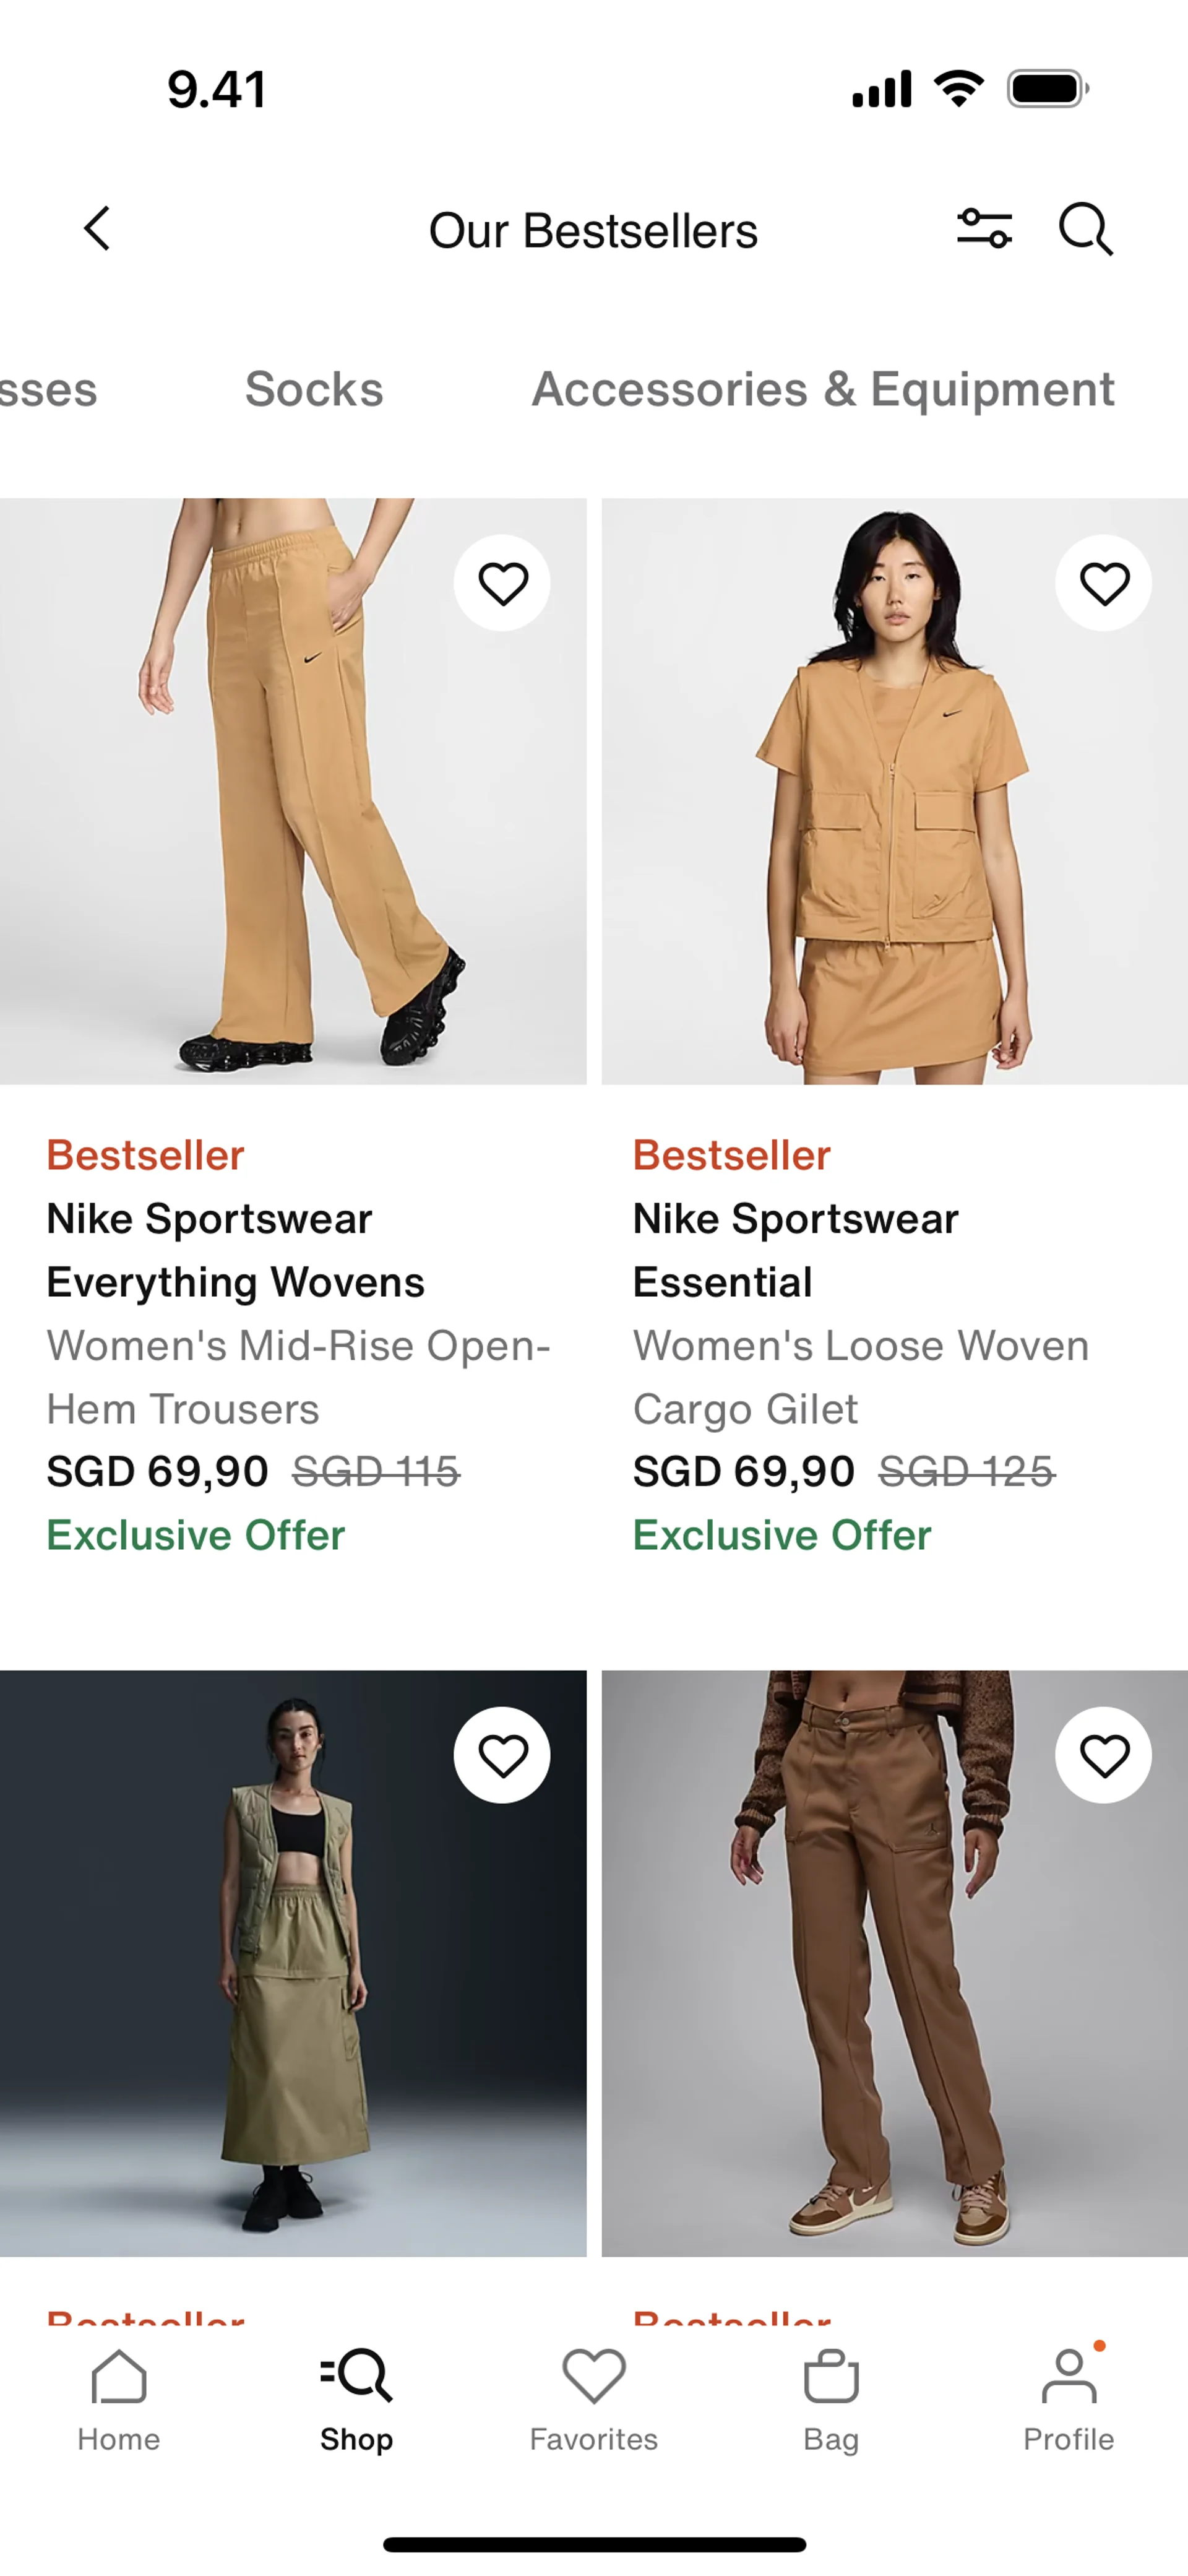Select Accessories & Equipment tab
1188x2576 pixels.
click(823, 389)
